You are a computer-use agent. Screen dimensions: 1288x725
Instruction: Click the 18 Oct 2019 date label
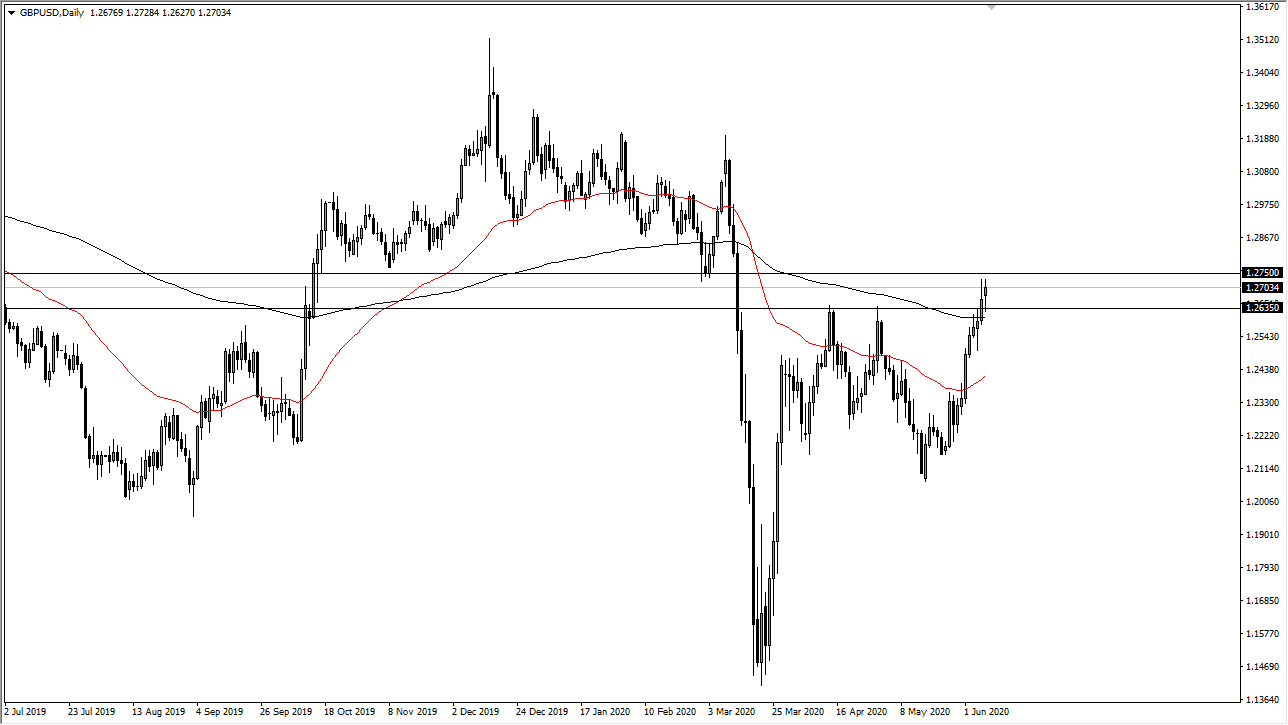point(348,712)
